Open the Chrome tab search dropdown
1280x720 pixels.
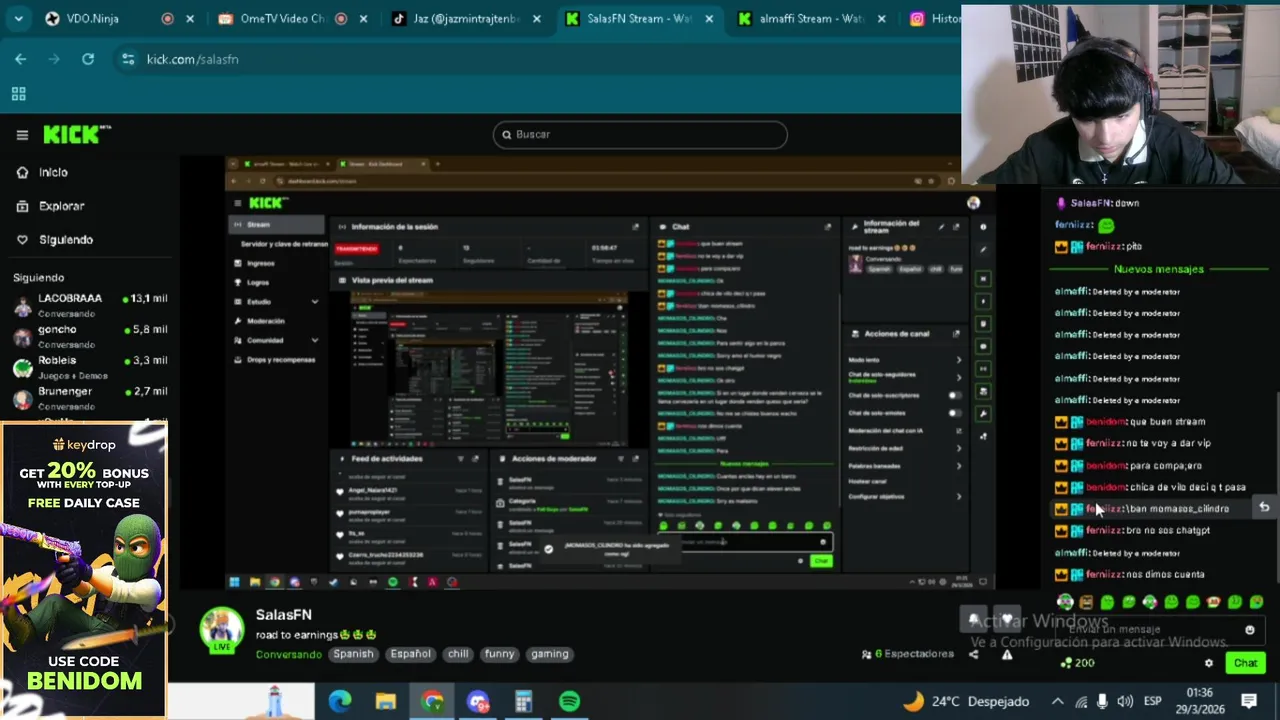coord(19,18)
